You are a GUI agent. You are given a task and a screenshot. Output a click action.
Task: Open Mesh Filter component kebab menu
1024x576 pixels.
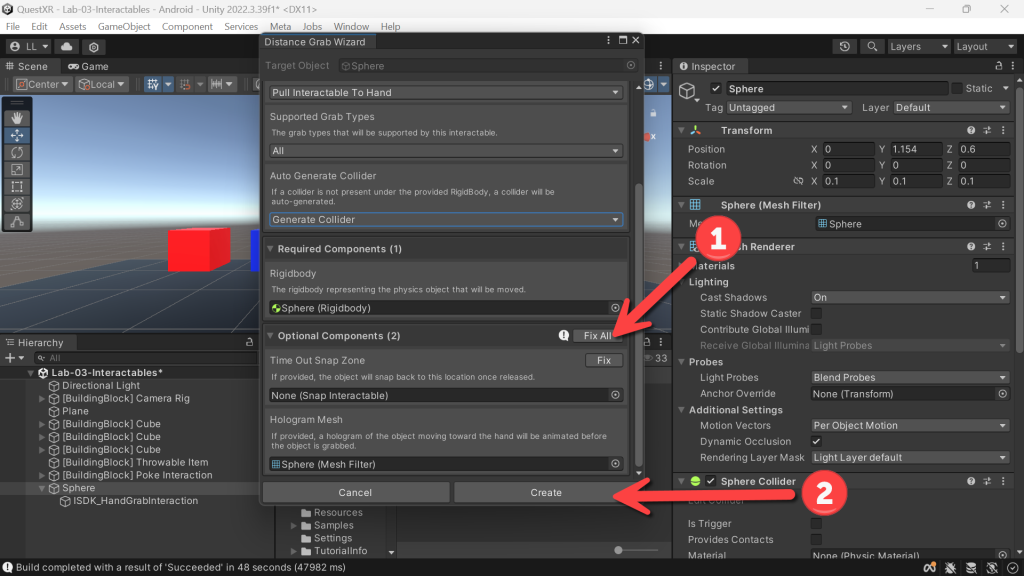pos(1003,205)
